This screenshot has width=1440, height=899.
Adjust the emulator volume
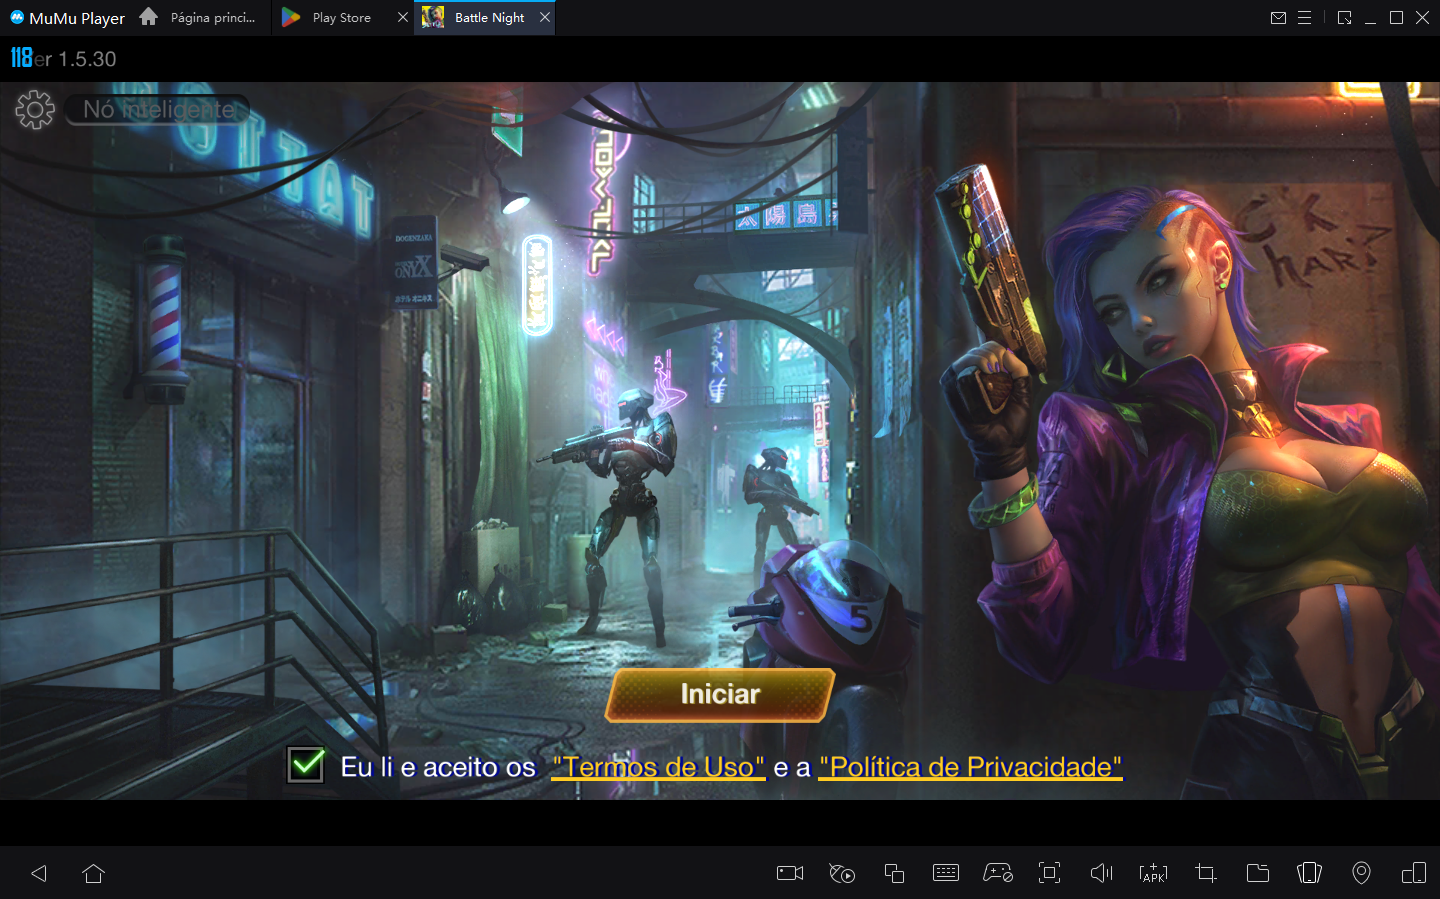point(1101,873)
